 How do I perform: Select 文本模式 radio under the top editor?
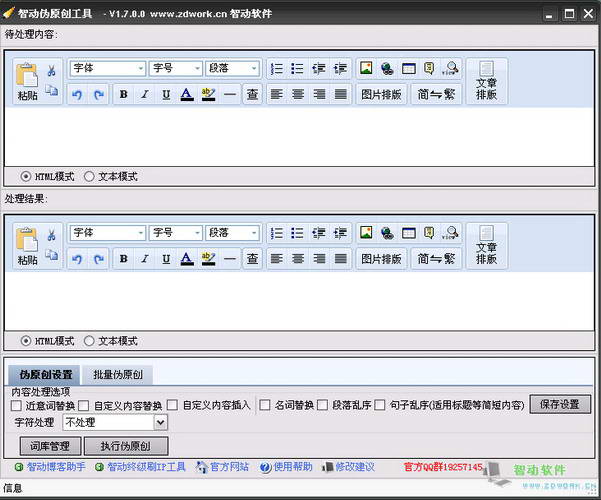coord(89,176)
